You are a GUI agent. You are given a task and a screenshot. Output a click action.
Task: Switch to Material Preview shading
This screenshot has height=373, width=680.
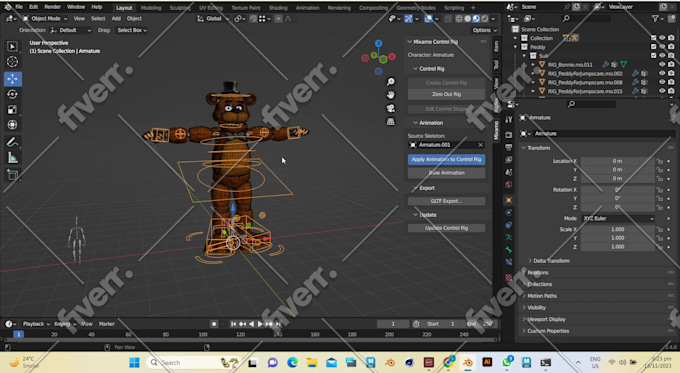(476, 19)
